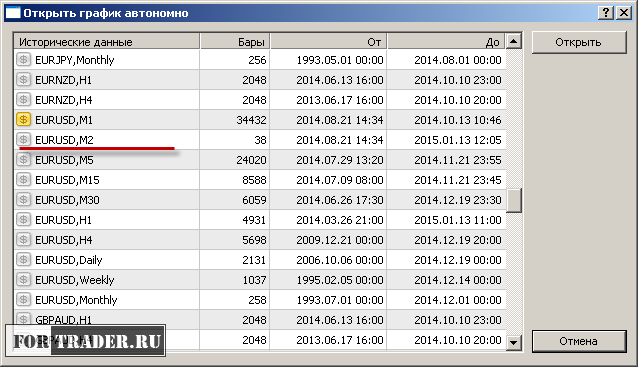Click the vertical scrollbar thumb
Image resolution: width=638 pixels, height=367 pixels.
[x=513, y=200]
